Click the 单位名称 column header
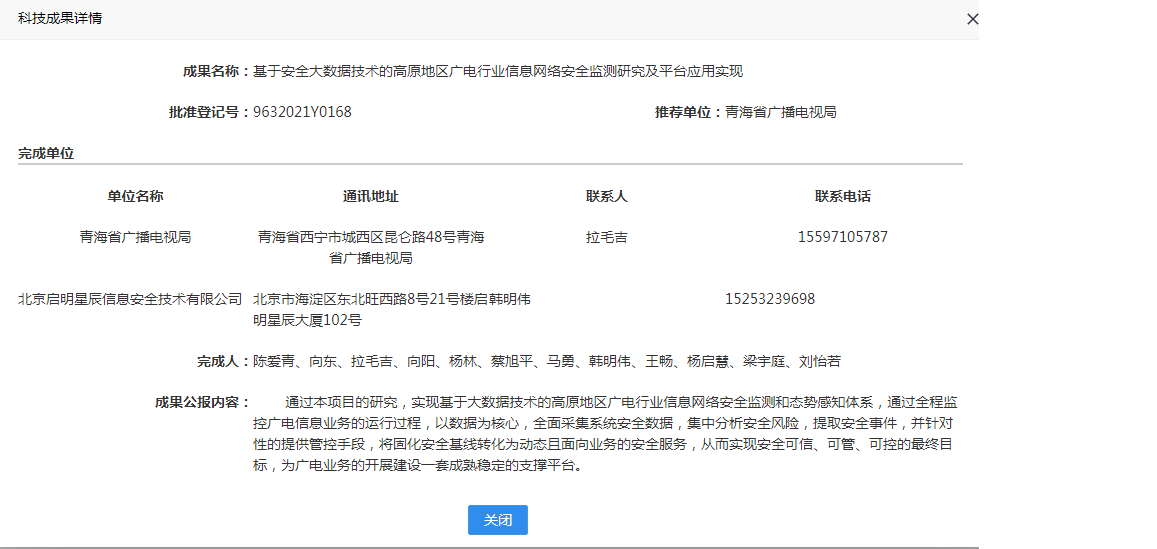 pos(135,196)
